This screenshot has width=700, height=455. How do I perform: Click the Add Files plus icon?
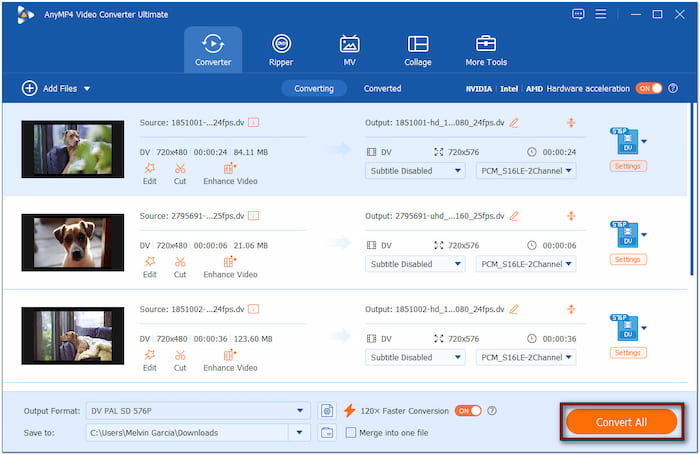[x=29, y=88]
